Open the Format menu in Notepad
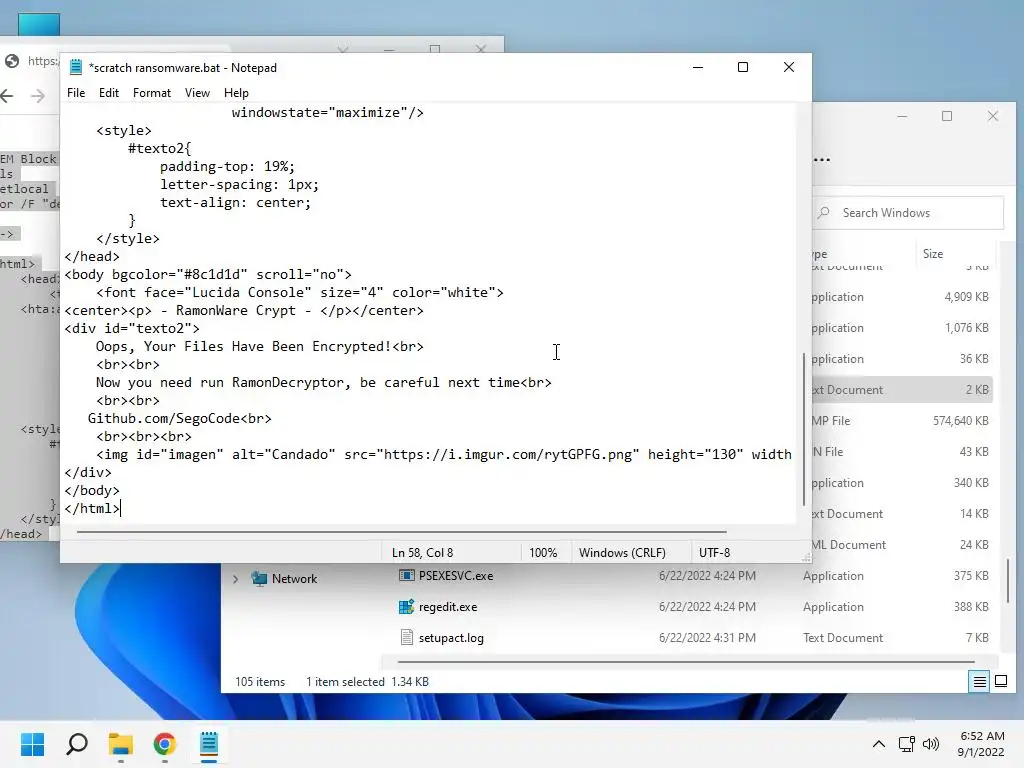The height and width of the screenshot is (768, 1024). point(152,93)
